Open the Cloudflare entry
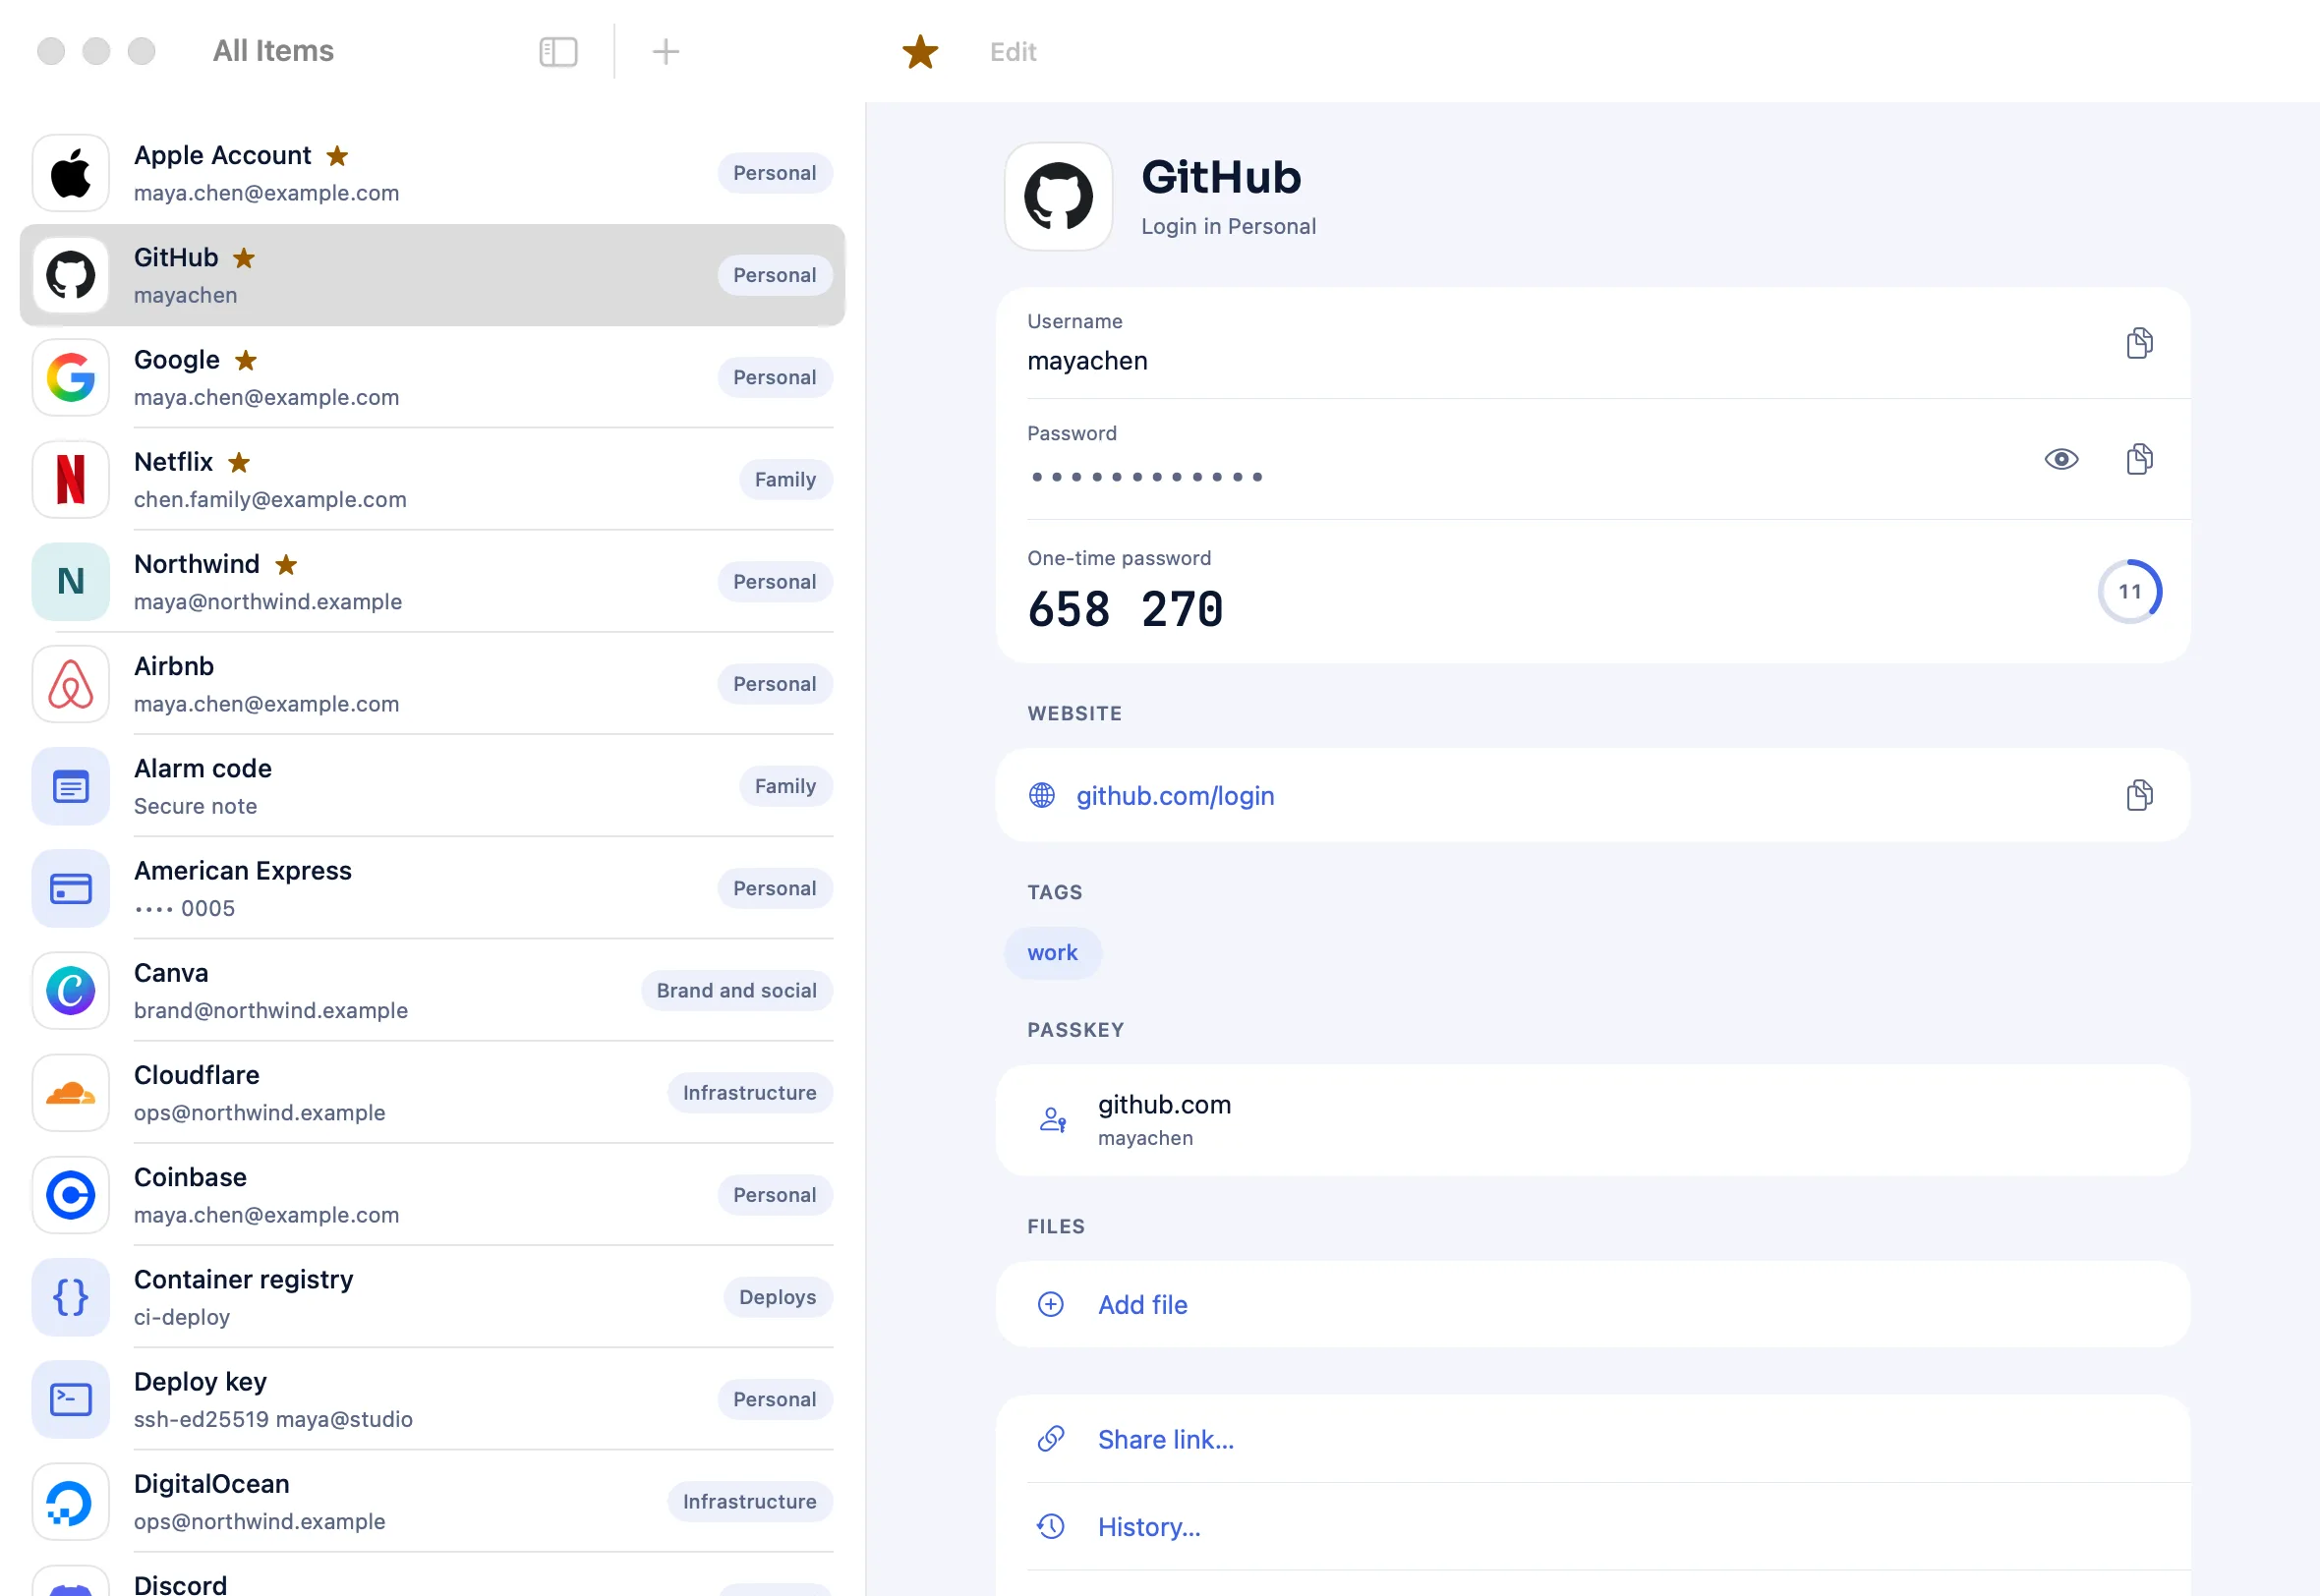The width and height of the screenshot is (2320, 1596). [x=432, y=1093]
